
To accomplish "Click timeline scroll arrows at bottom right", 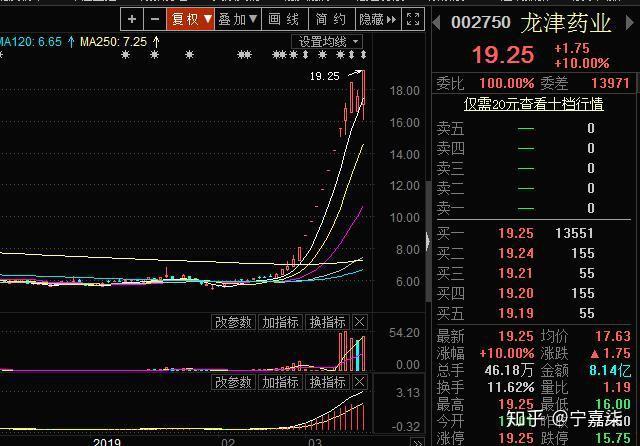I will [x=417, y=442].
